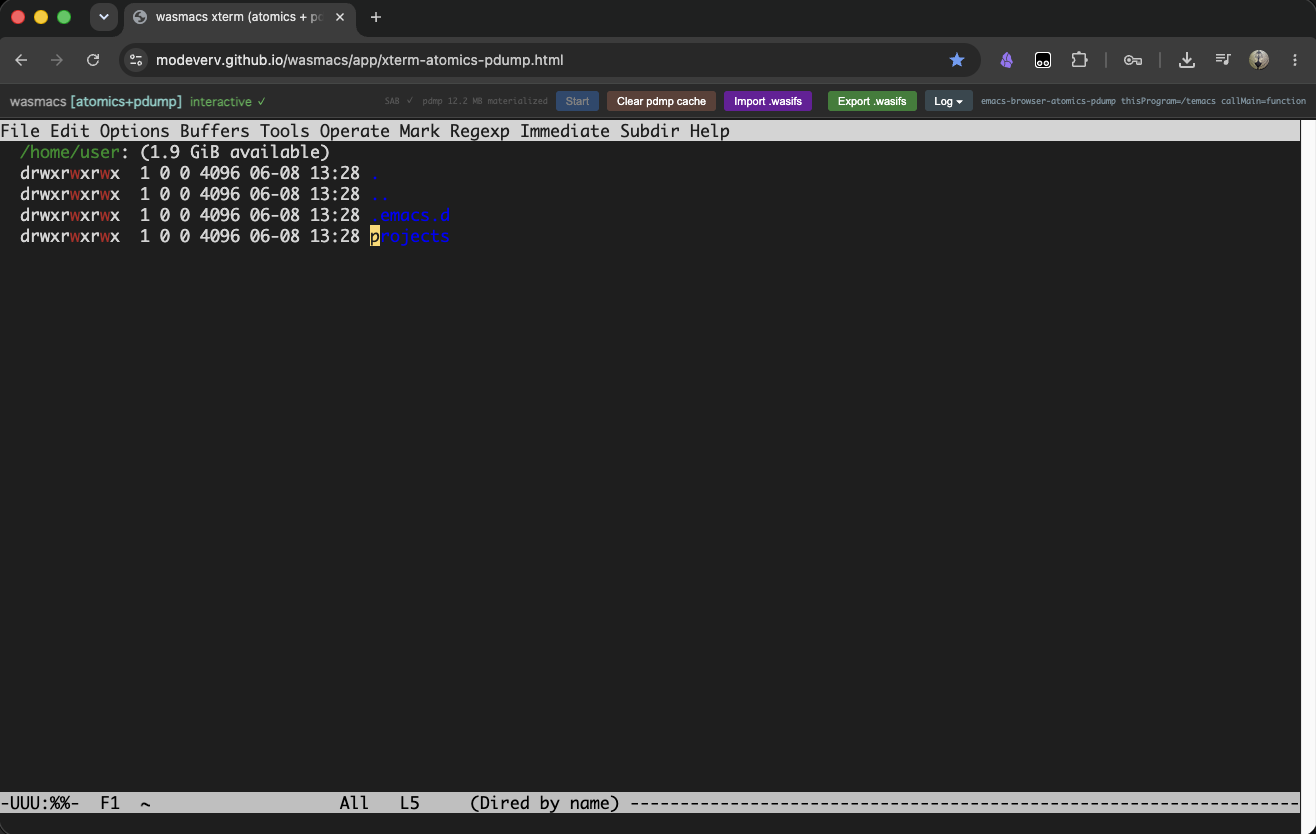Image resolution: width=1316 pixels, height=834 pixels.
Task: Click the address bar URL field
Action: click(550, 60)
